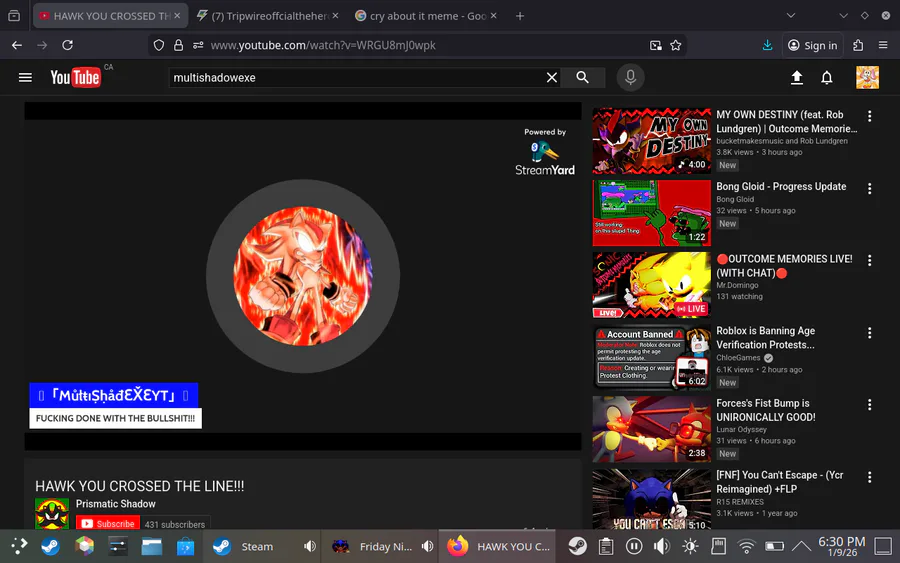Open Discover store from taskbar

pyautogui.click(x=185, y=546)
